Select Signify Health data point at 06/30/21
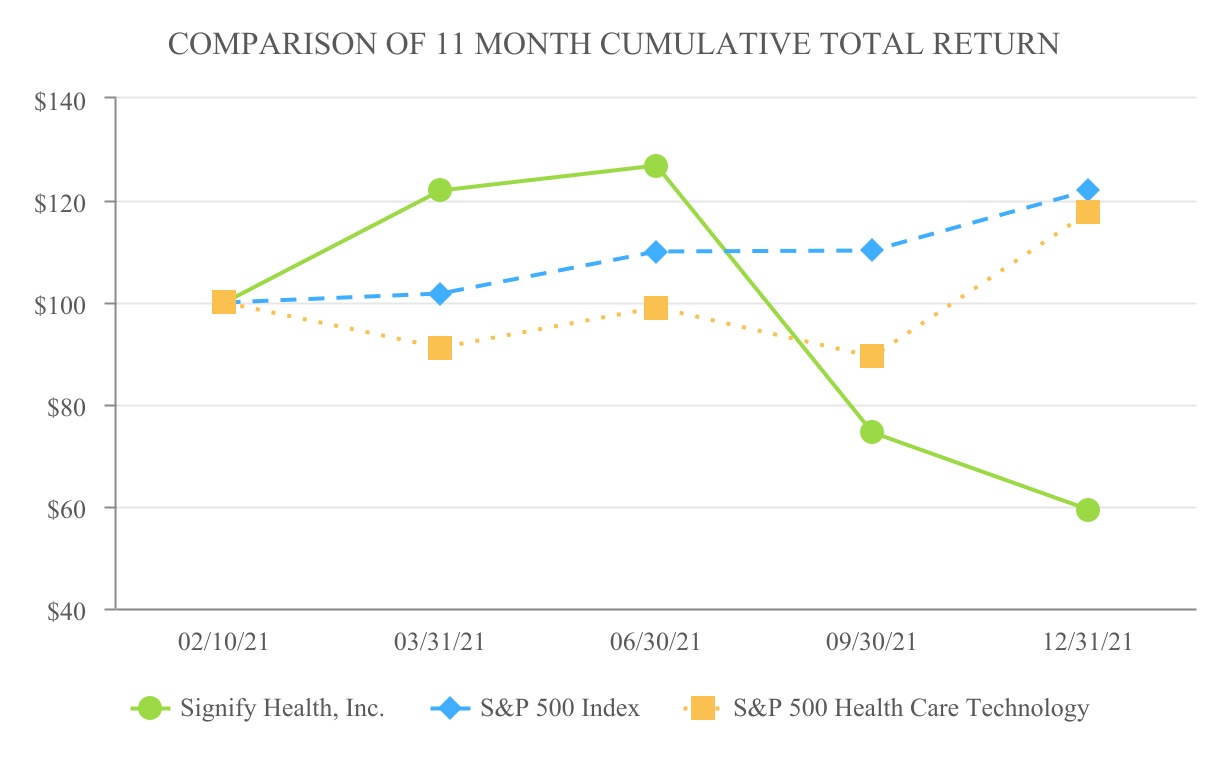This screenshot has height=760, width=1226. [x=656, y=166]
